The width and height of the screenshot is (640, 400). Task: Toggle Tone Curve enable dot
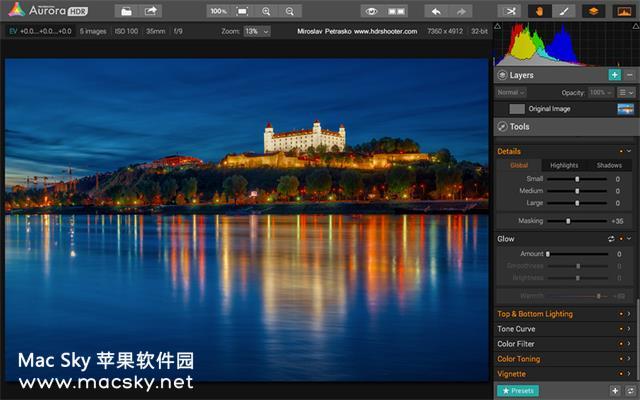[x=621, y=329]
